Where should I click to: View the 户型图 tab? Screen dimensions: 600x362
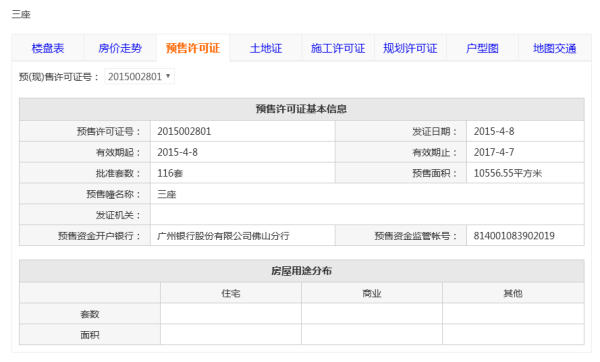point(483,48)
